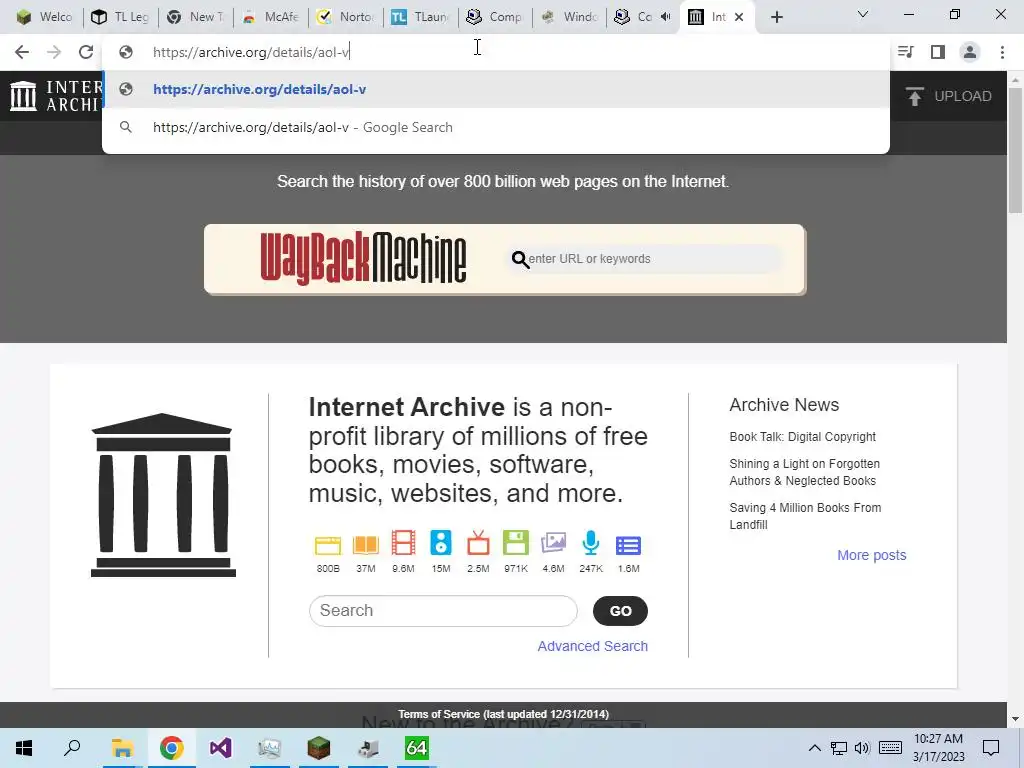Switch to the Norton tab
This screenshot has height=768, width=1024.
345,17
